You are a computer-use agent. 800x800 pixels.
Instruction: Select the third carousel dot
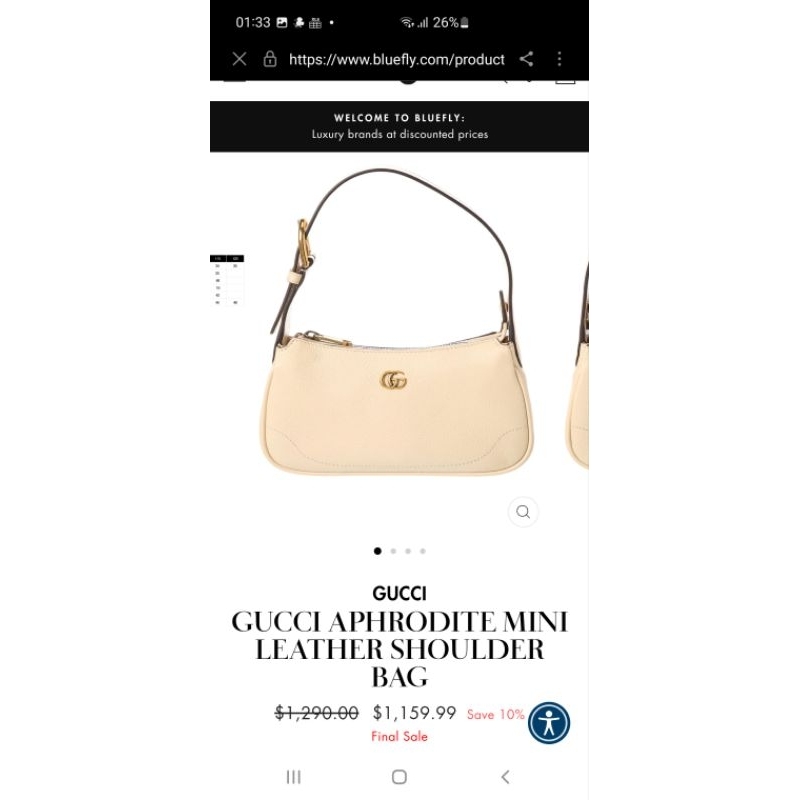coord(408,551)
